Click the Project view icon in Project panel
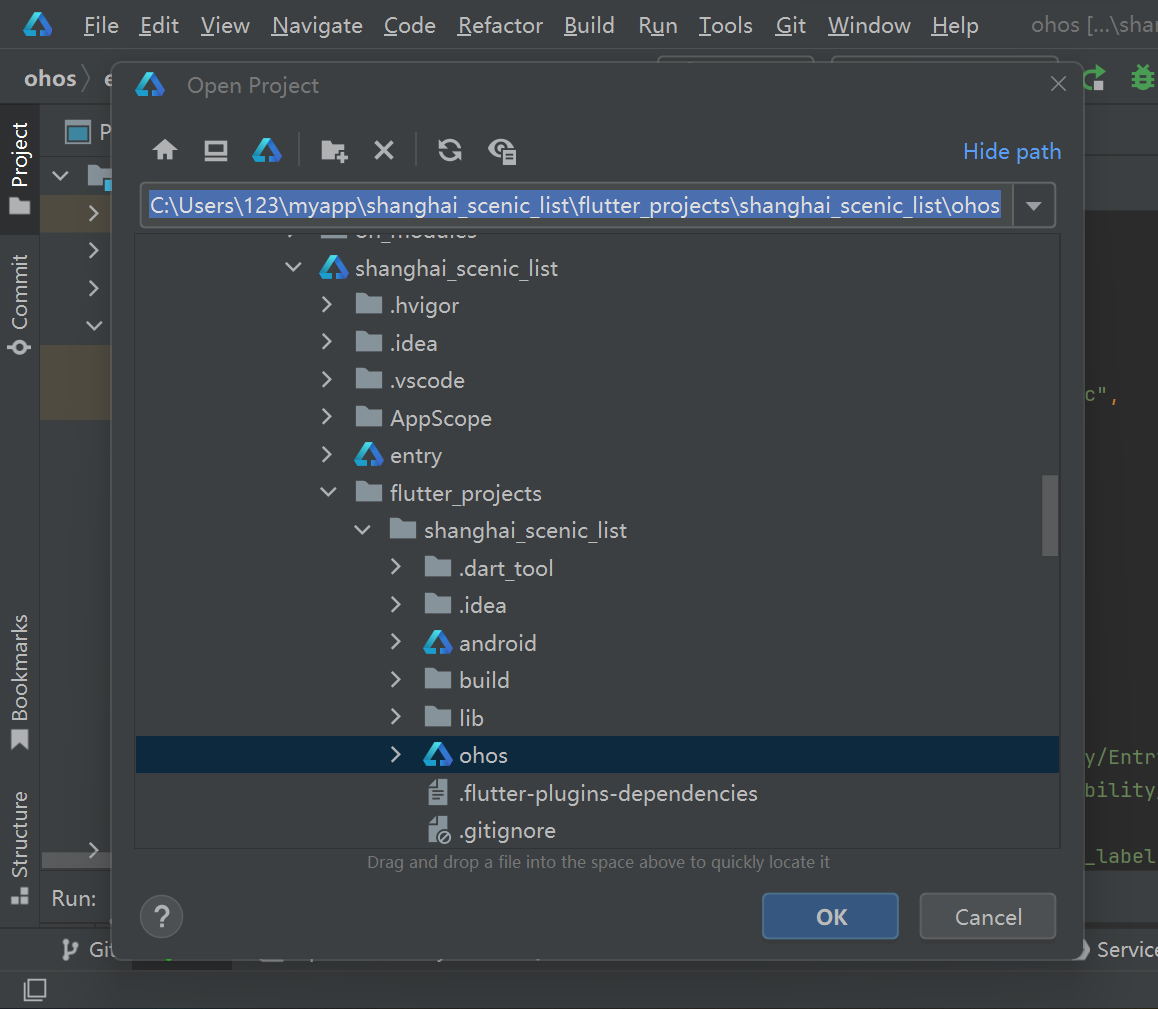The height and width of the screenshot is (1009, 1158). tap(78, 132)
